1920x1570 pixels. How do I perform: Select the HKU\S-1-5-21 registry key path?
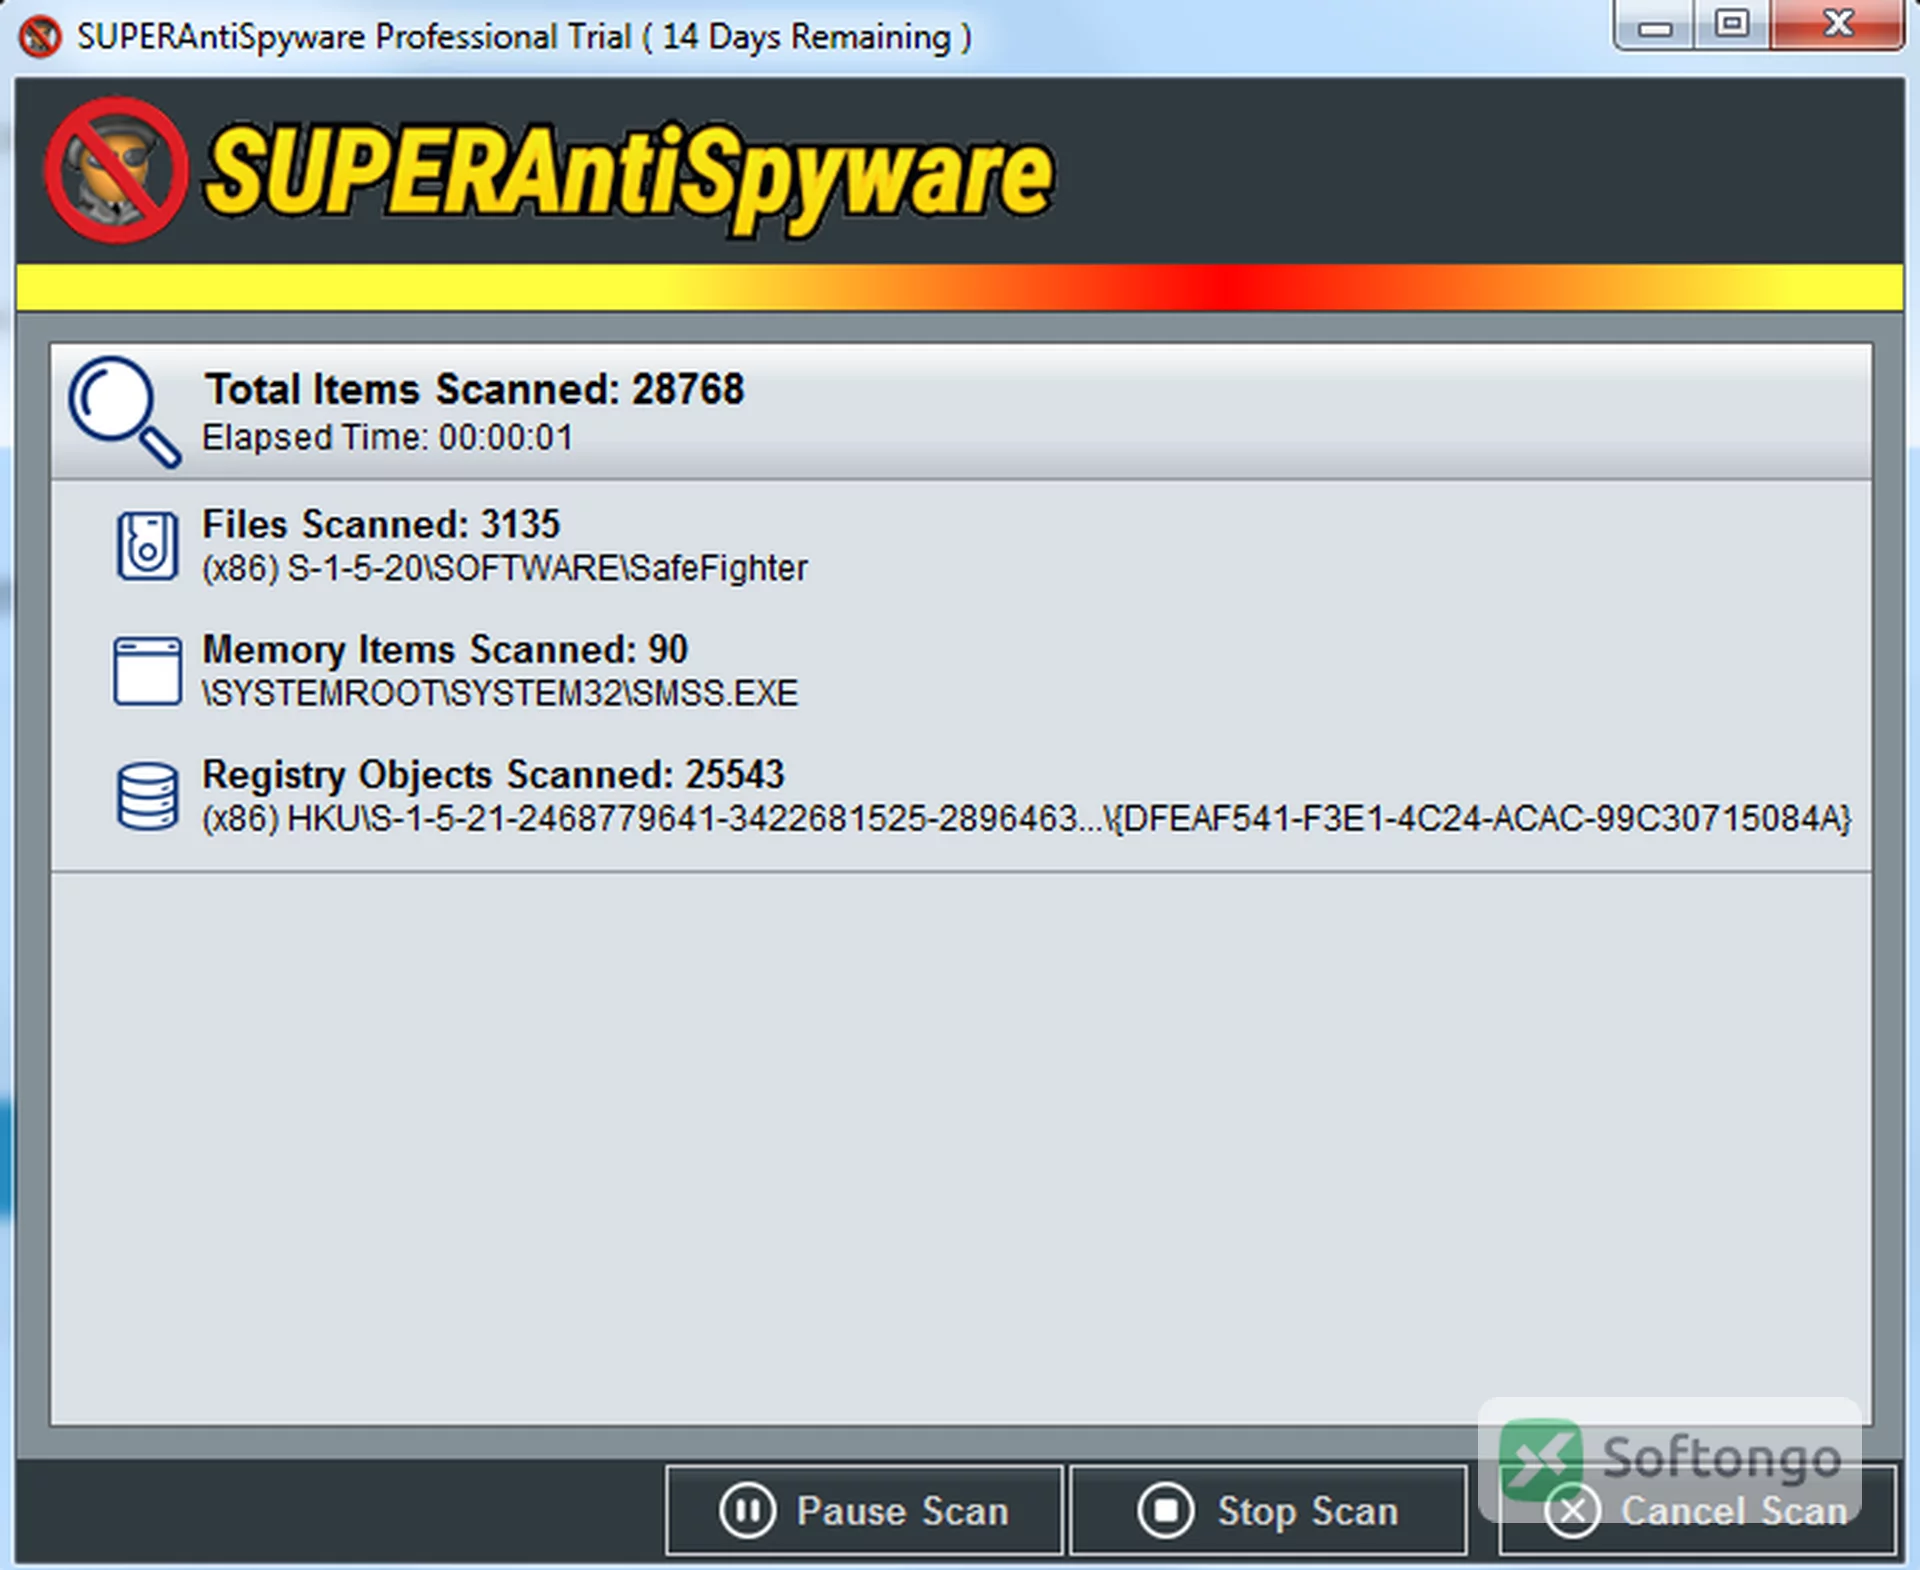(x=1027, y=819)
